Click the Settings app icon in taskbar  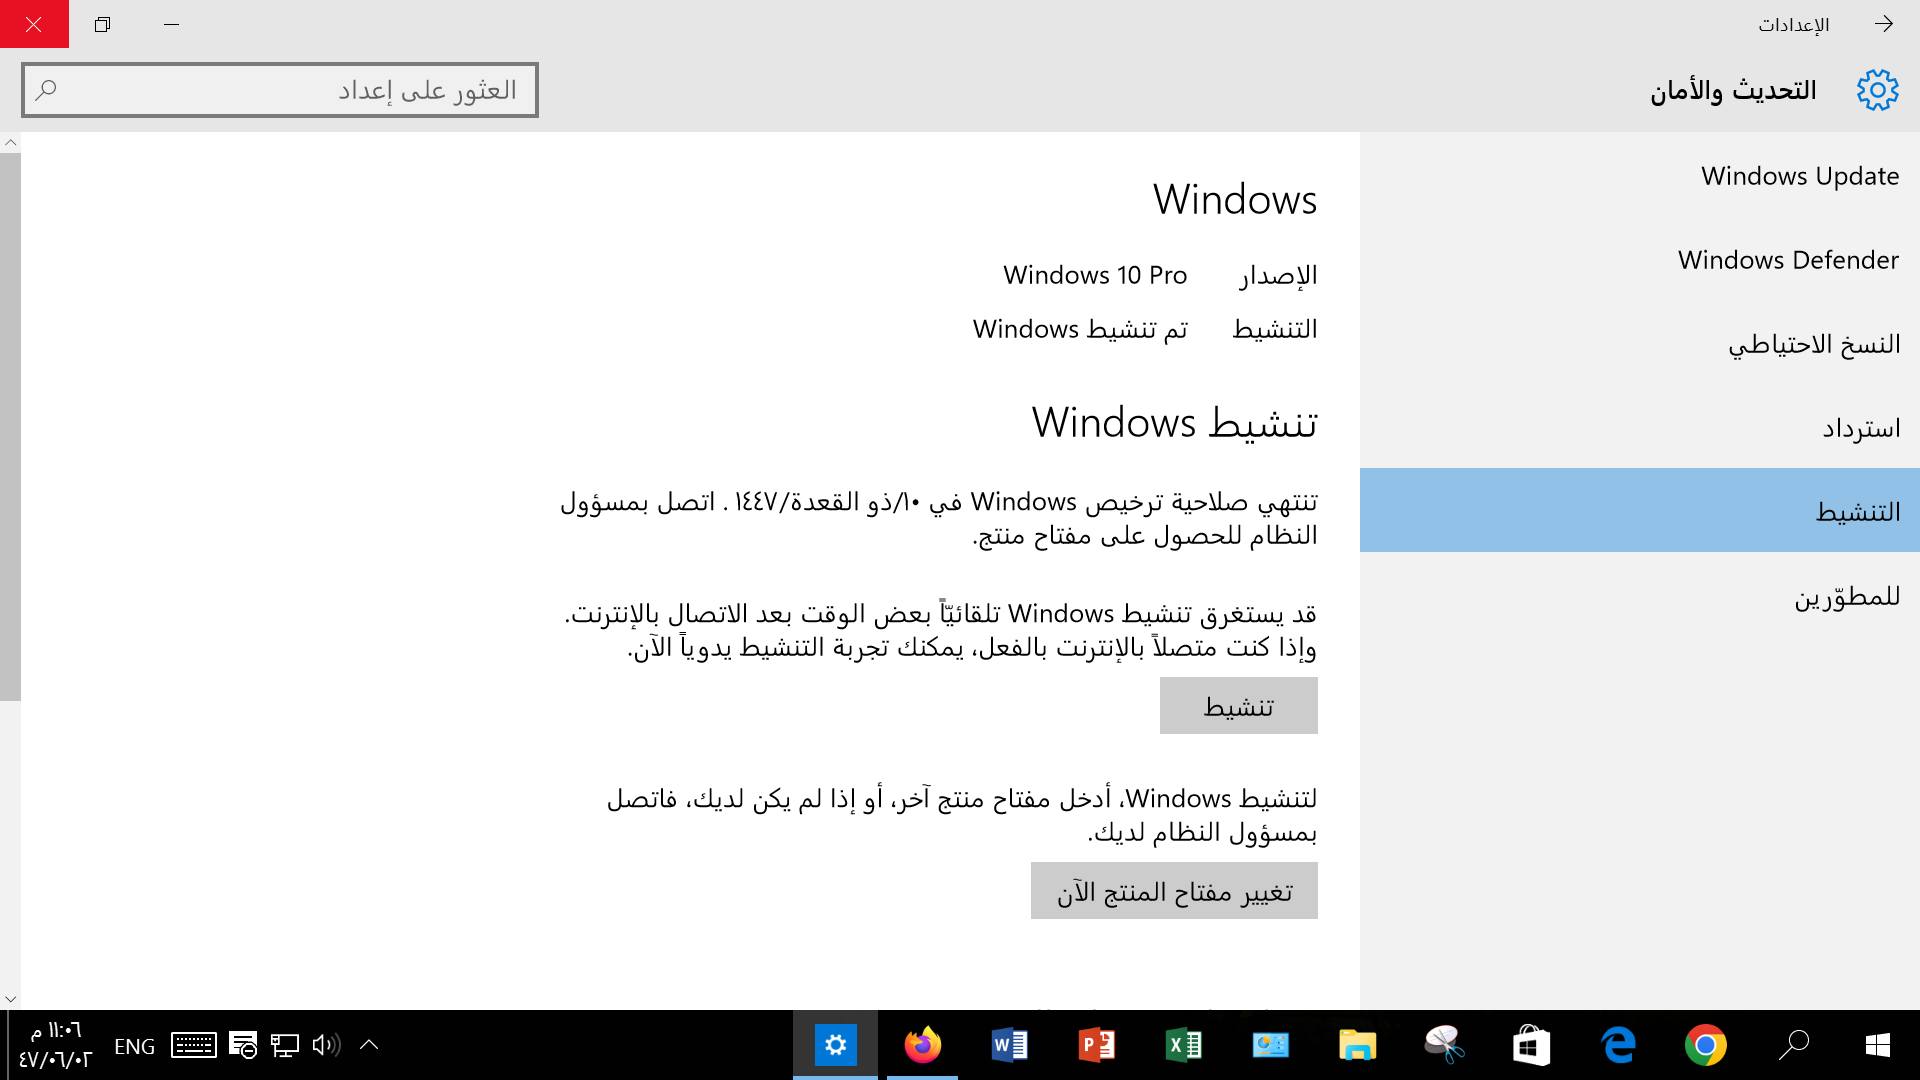(836, 1045)
